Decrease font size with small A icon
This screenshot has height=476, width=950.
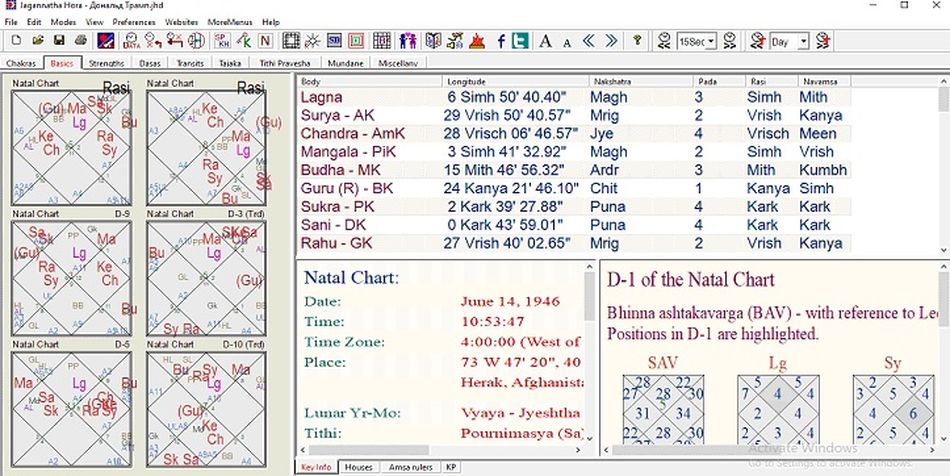(x=566, y=41)
